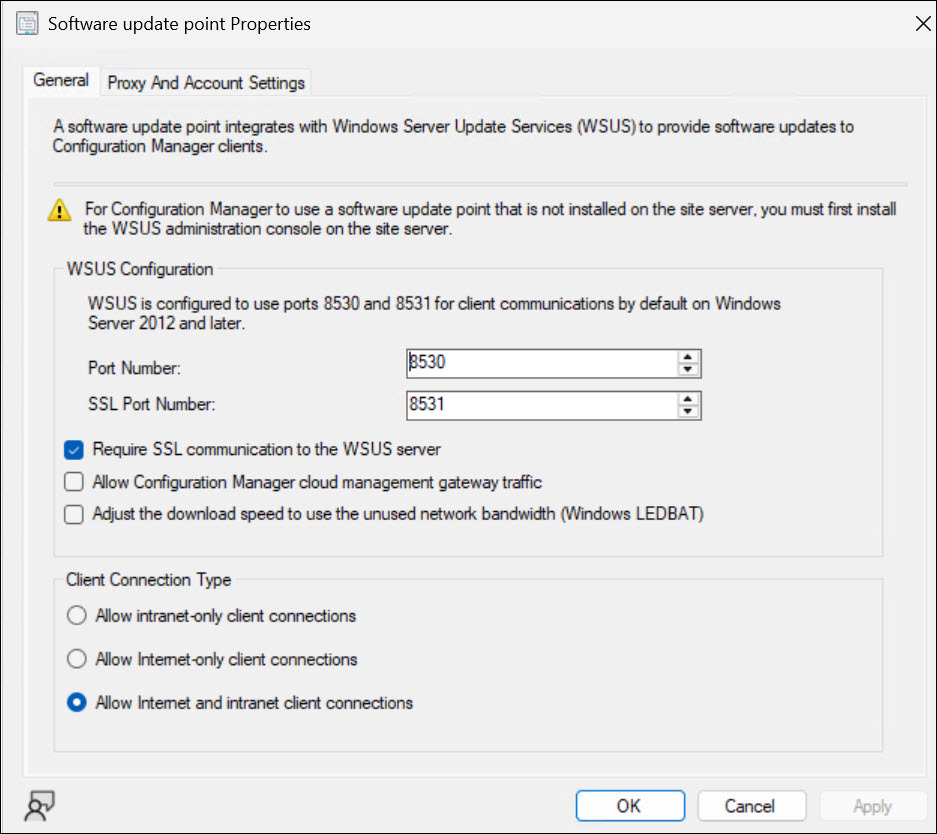This screenshot has height=834, width=937.
Task: Select Allow intranet-only client connections
Action: coord(76,616)
